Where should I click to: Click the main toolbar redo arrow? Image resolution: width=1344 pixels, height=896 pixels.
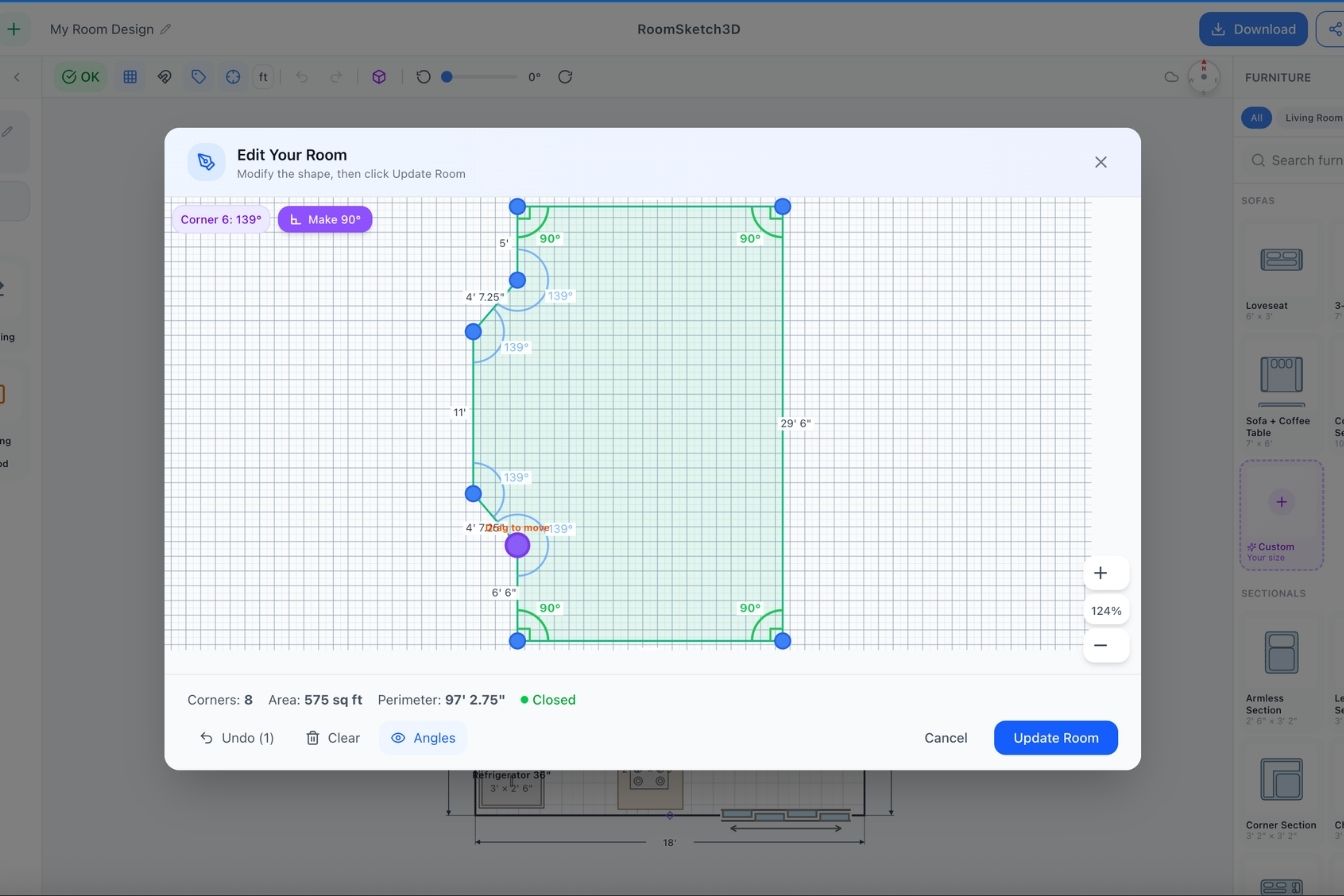[x=336, y=77]
